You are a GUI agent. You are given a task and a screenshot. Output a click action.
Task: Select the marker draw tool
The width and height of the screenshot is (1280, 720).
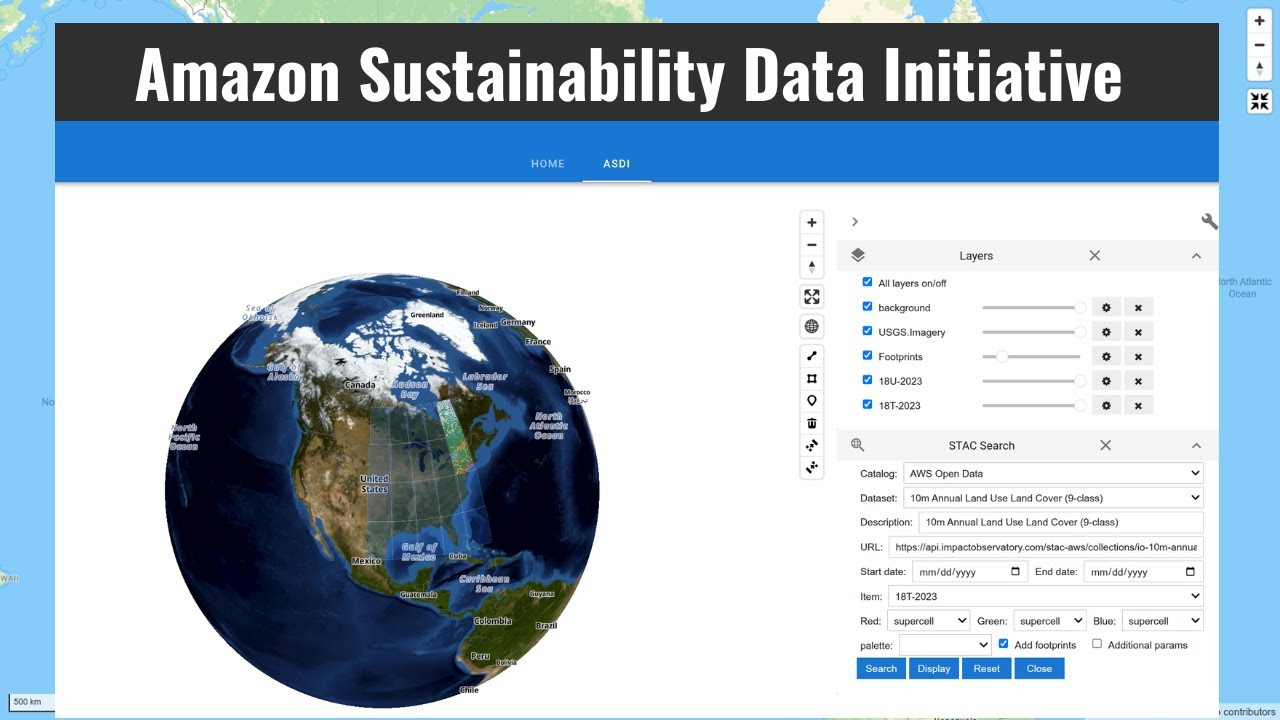tap(812, 400)
